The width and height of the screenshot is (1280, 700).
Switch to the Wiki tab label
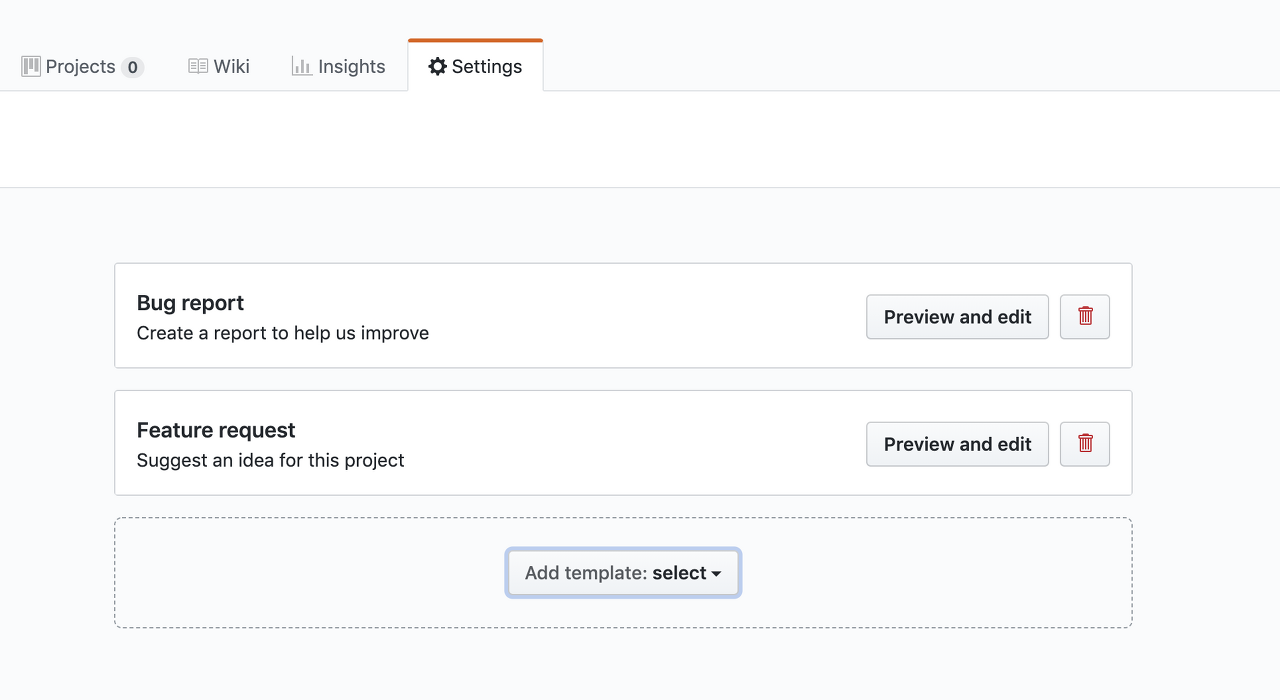click(232, 67)
